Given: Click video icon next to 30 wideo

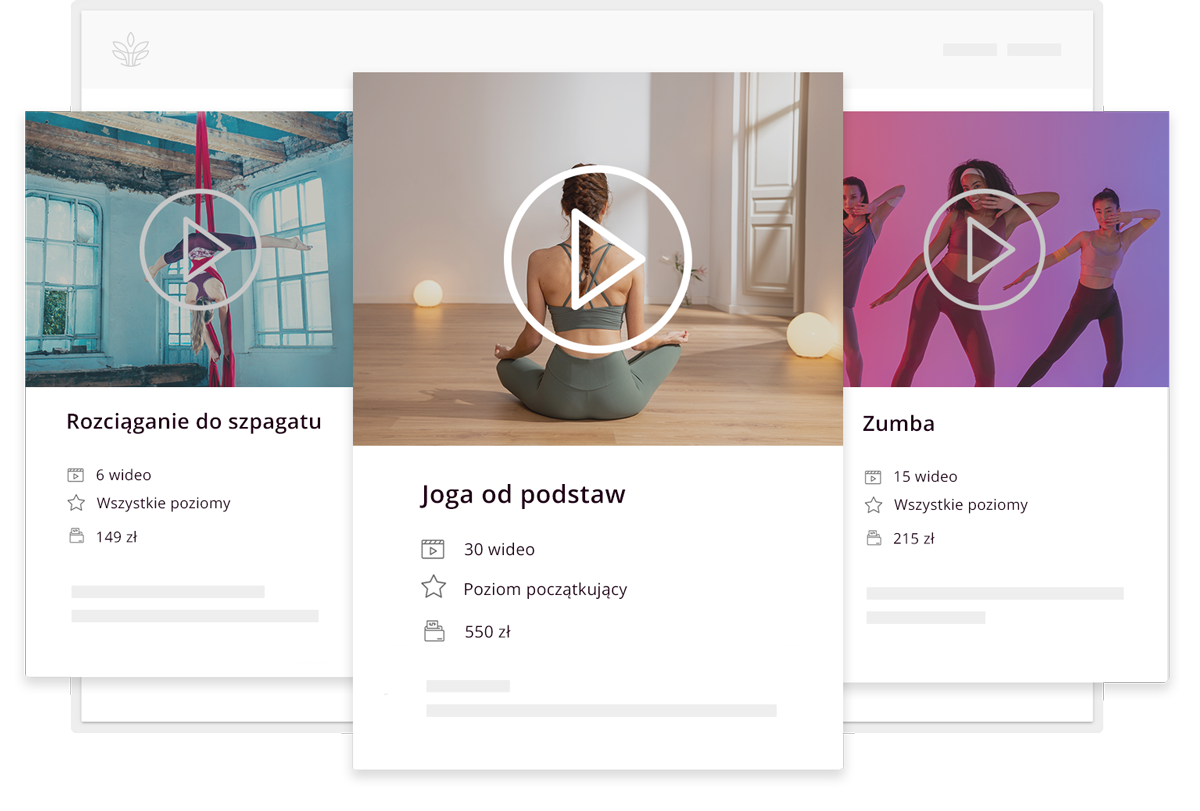Looking at the screenshot, I should pyautogui.click(x=433, y=549).
